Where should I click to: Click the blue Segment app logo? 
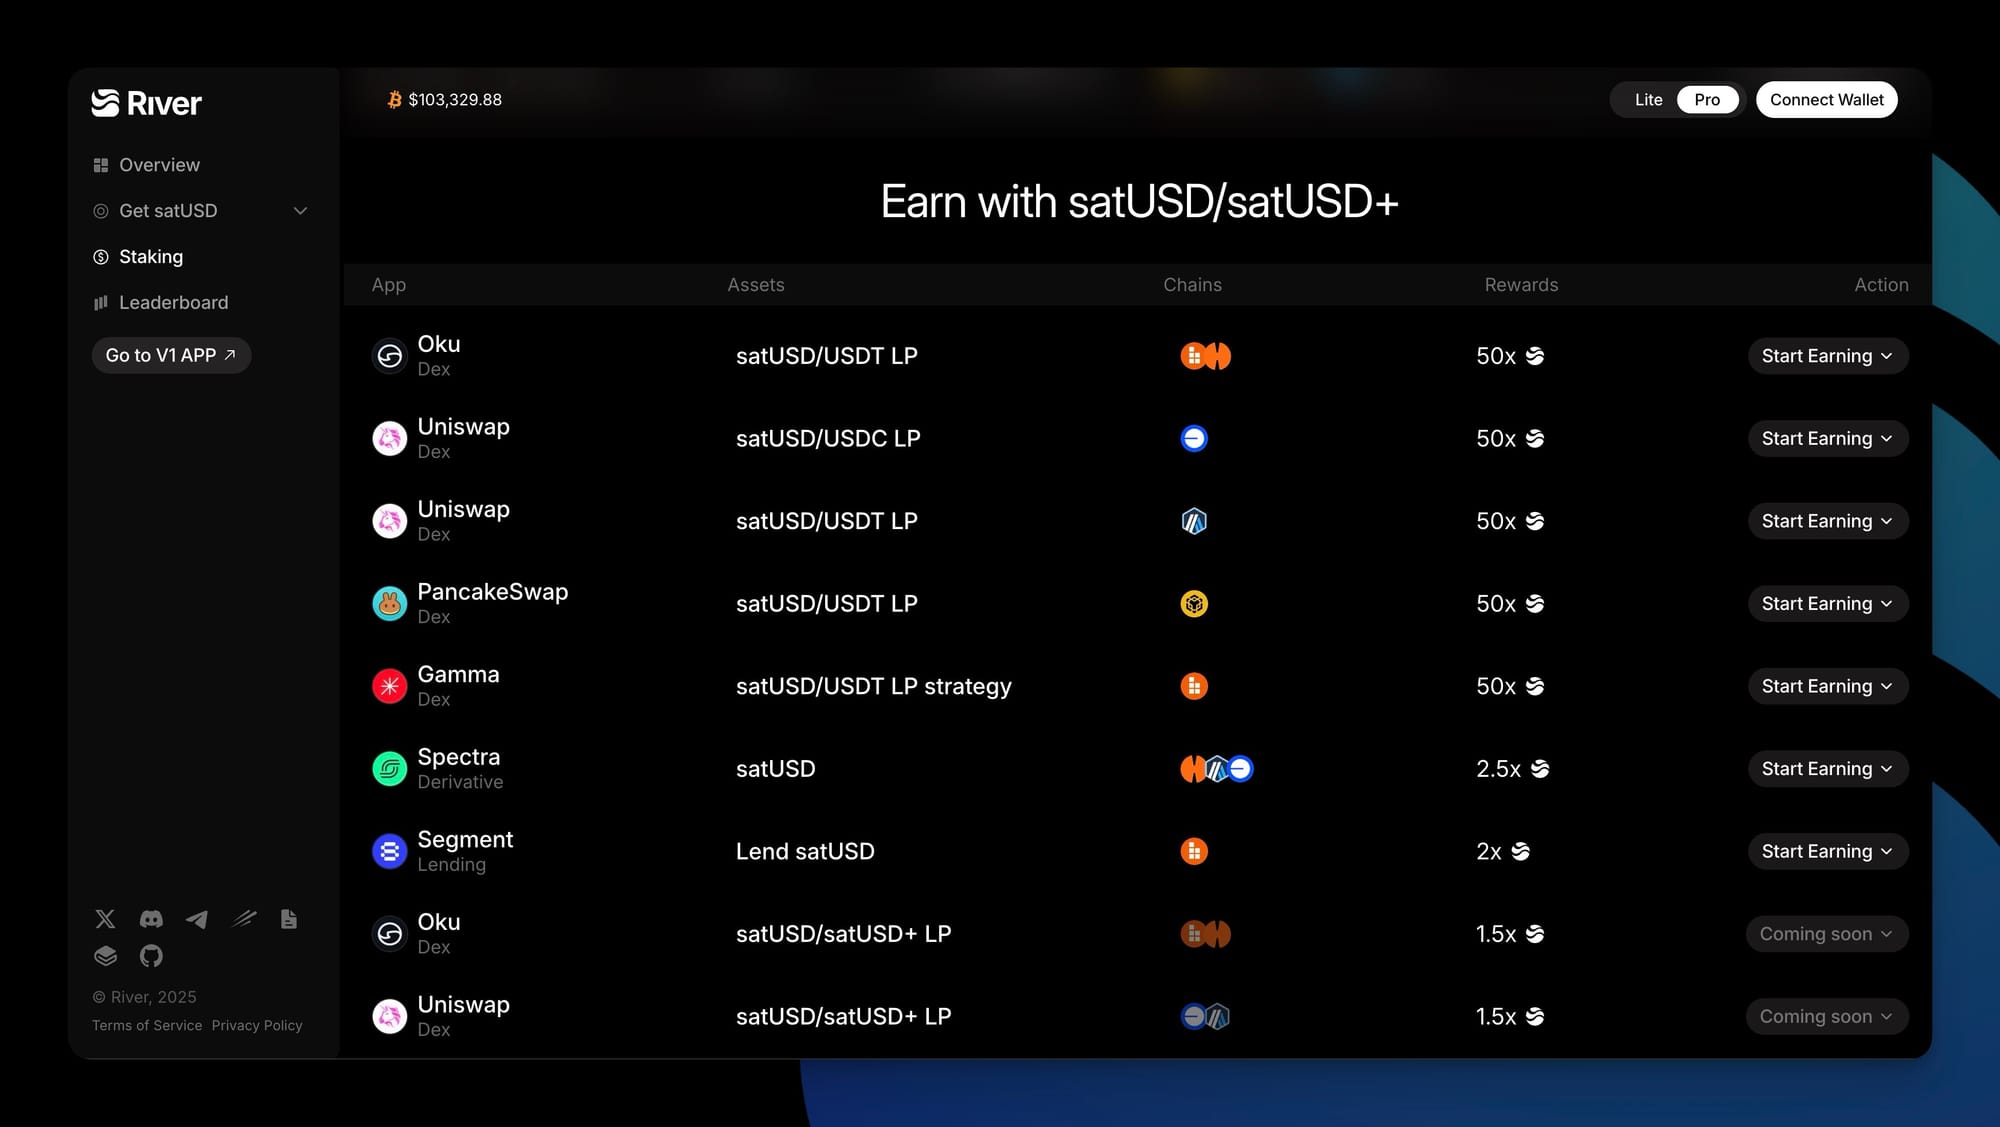pyautogui.click(x=390, y=851)
